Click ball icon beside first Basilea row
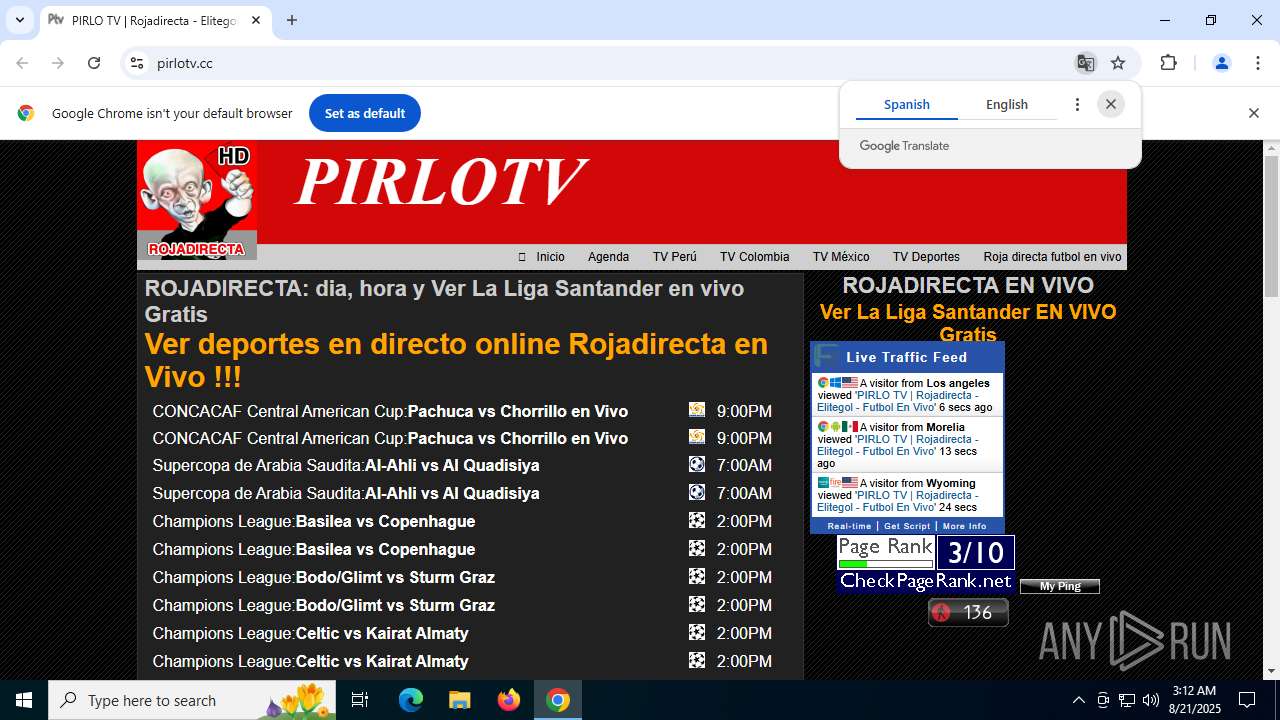This screenshot has height=720, width=1280. pos(697,520)
